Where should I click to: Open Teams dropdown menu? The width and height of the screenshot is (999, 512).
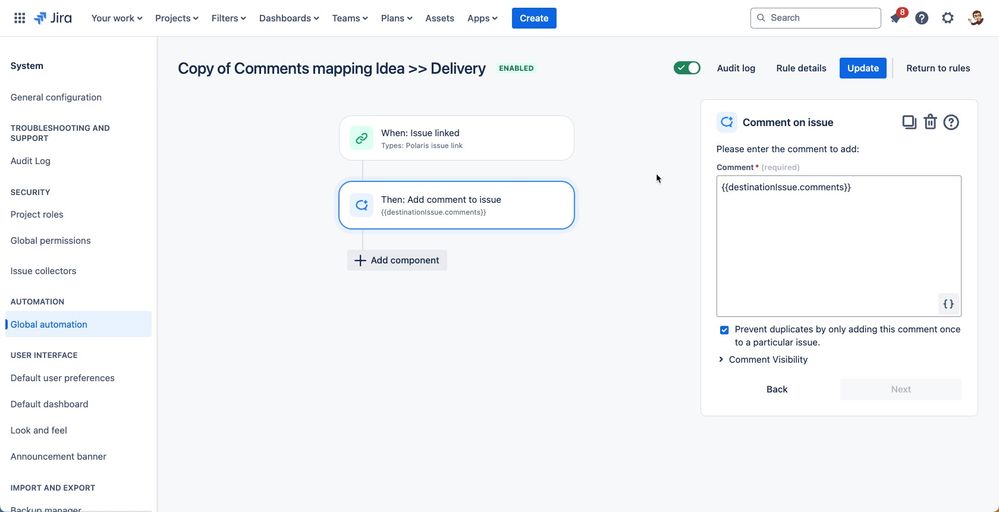coord(350,18)
